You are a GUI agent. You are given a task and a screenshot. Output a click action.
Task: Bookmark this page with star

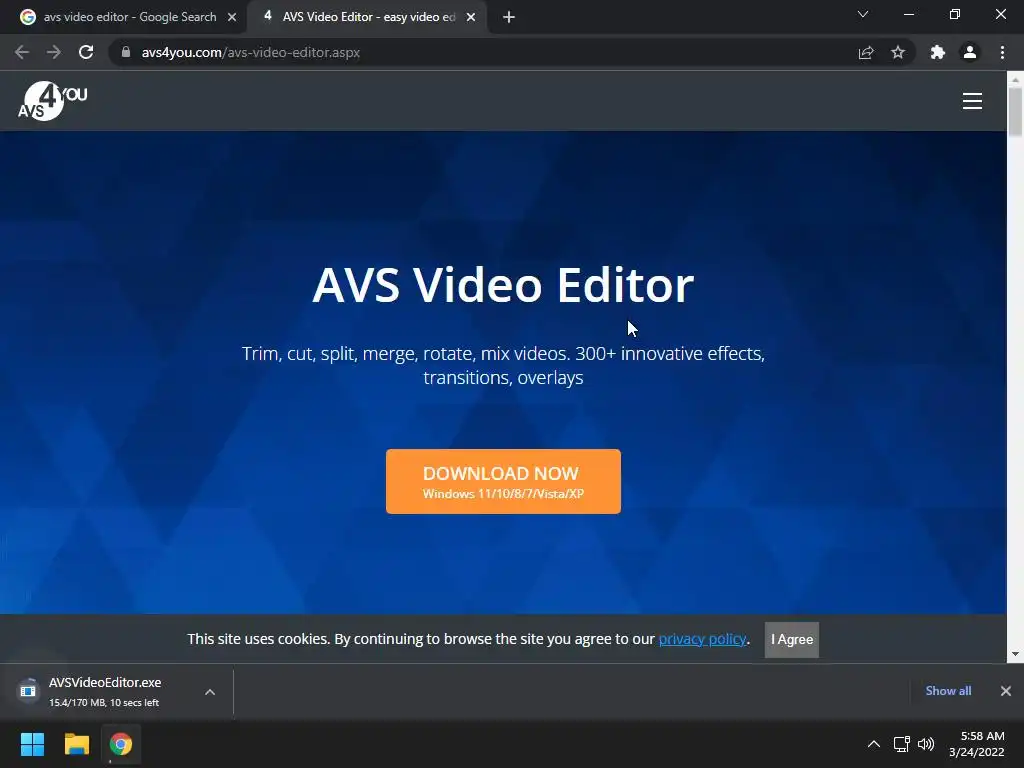tap(898, 52)
